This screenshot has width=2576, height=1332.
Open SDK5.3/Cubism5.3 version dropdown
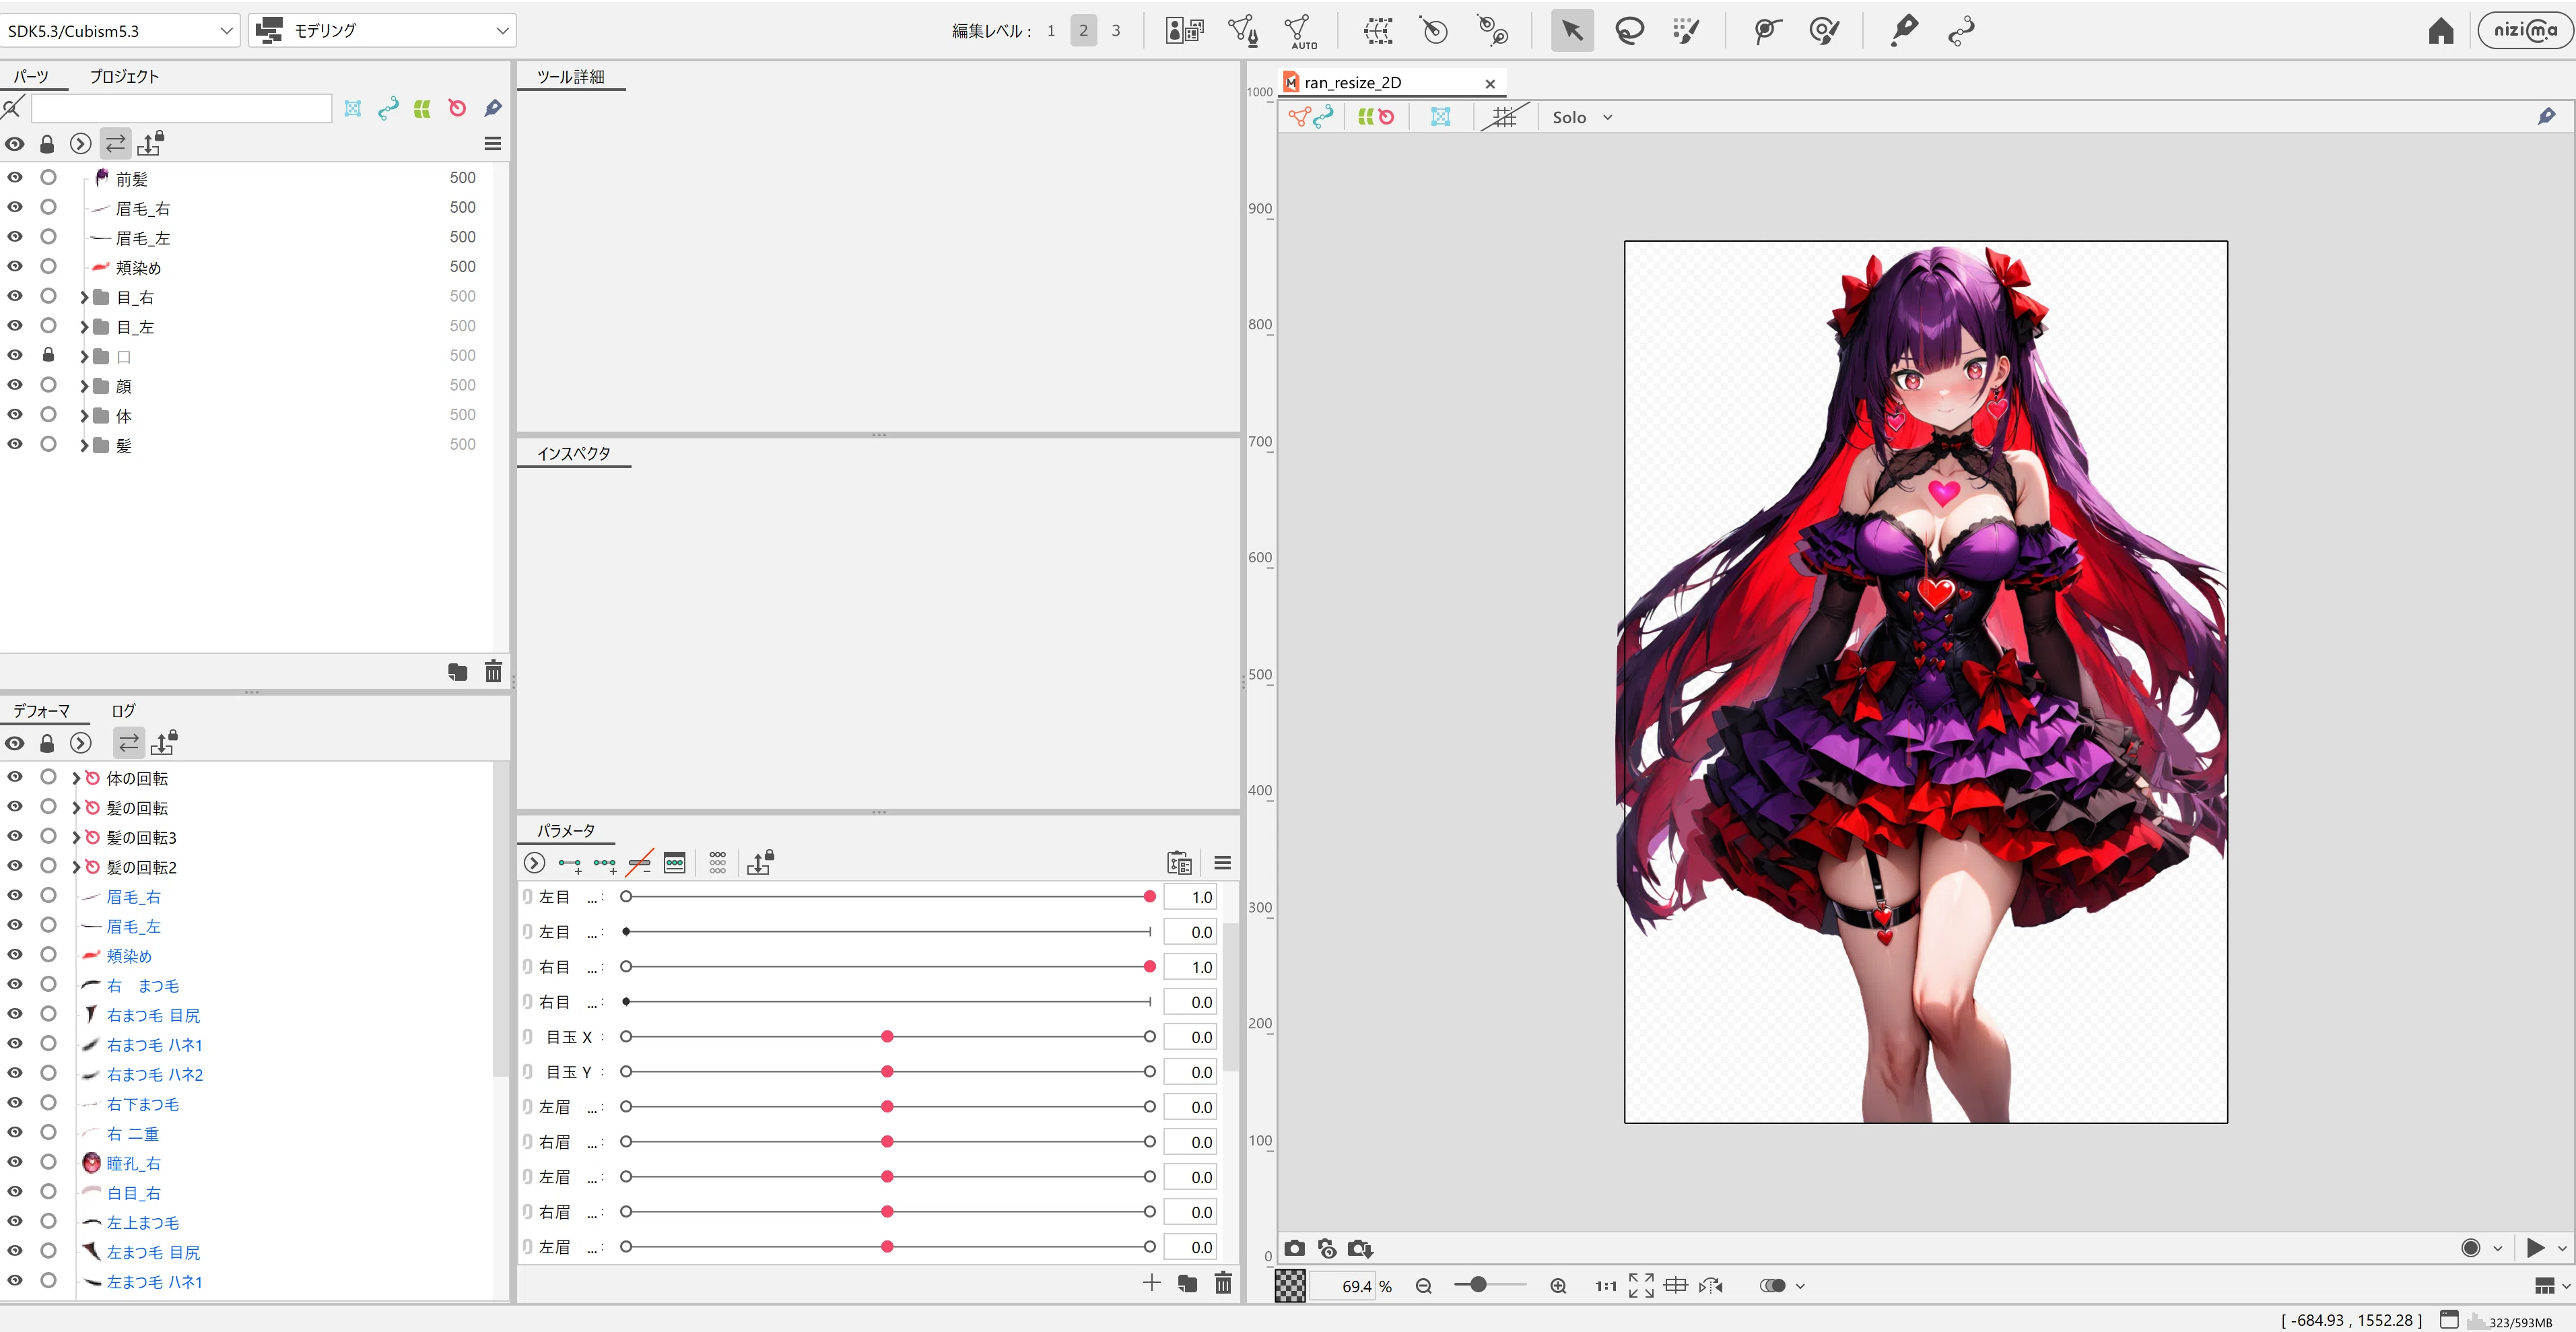click(120, 31)
